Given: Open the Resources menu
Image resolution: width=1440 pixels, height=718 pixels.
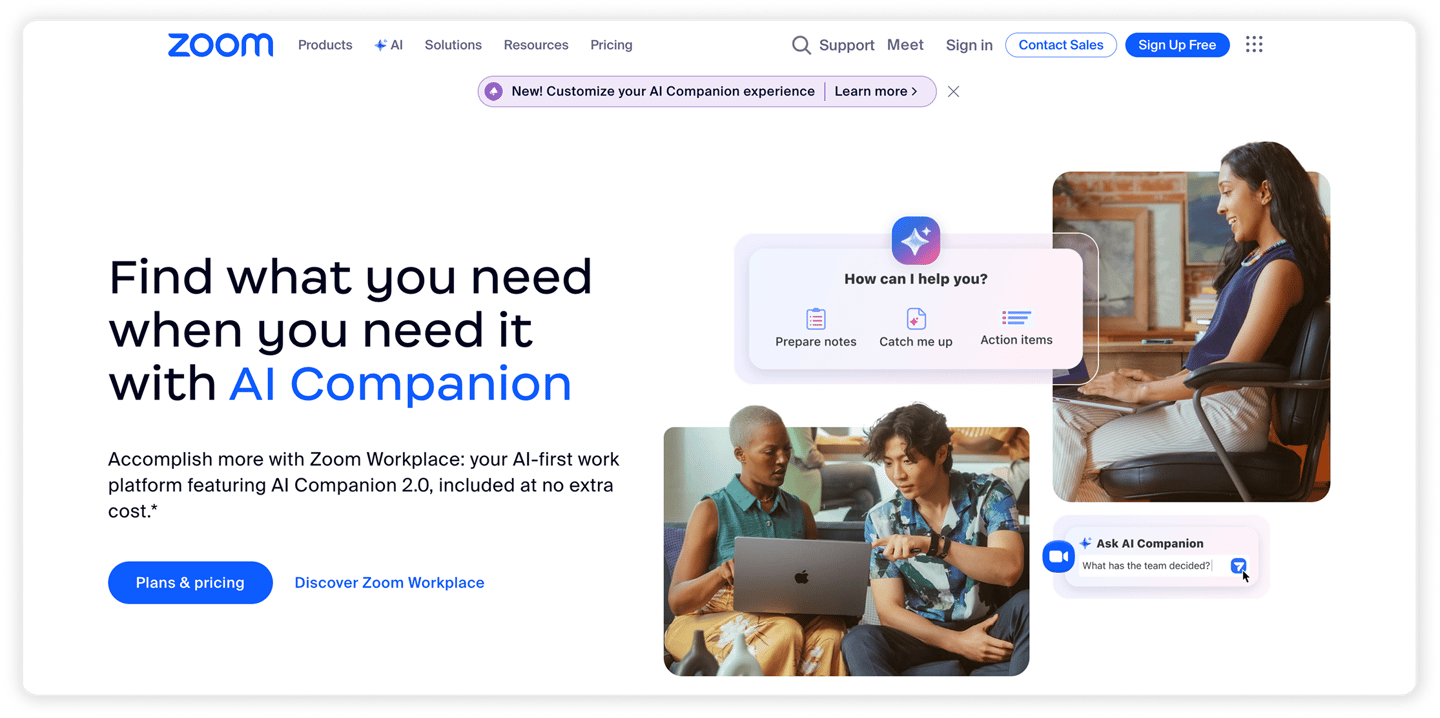Looking at the screenshot, I should coord(536,45).
